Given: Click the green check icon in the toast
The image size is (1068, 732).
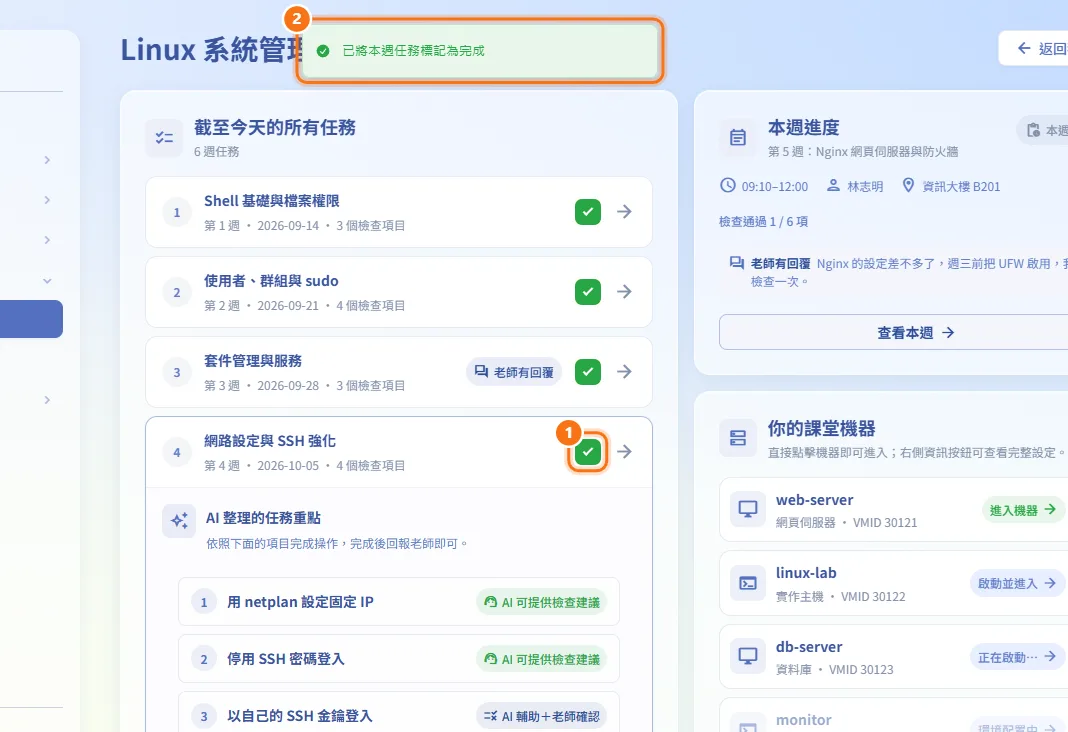Looking at the screenshot, I should (x=323, y=51).
